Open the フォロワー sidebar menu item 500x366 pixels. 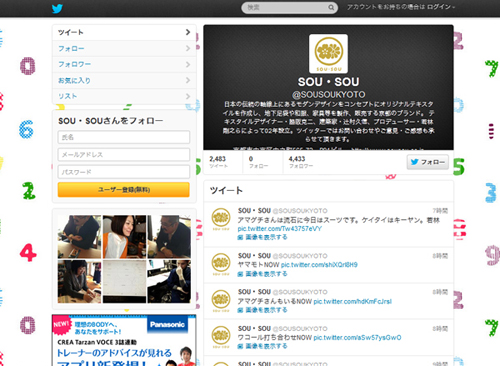[124, 64]
